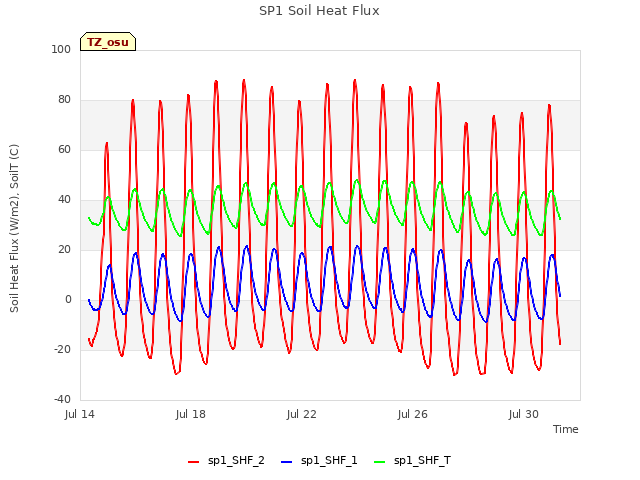Click the 0 y-axis tick label
This screenshot has width=640, height=480.
[68, 300]
